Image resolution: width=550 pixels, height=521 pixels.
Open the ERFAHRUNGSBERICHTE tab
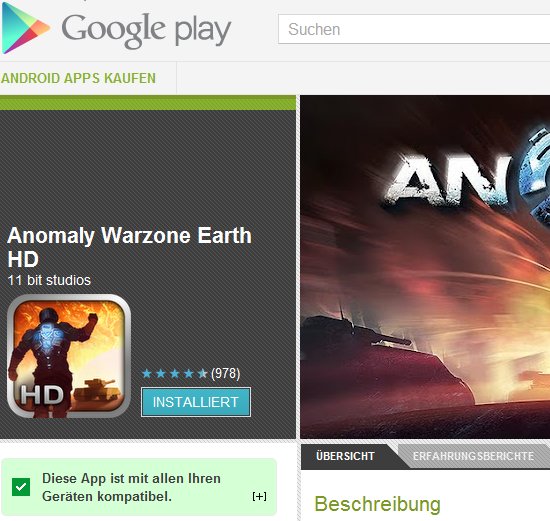click(x=473, y=456)
